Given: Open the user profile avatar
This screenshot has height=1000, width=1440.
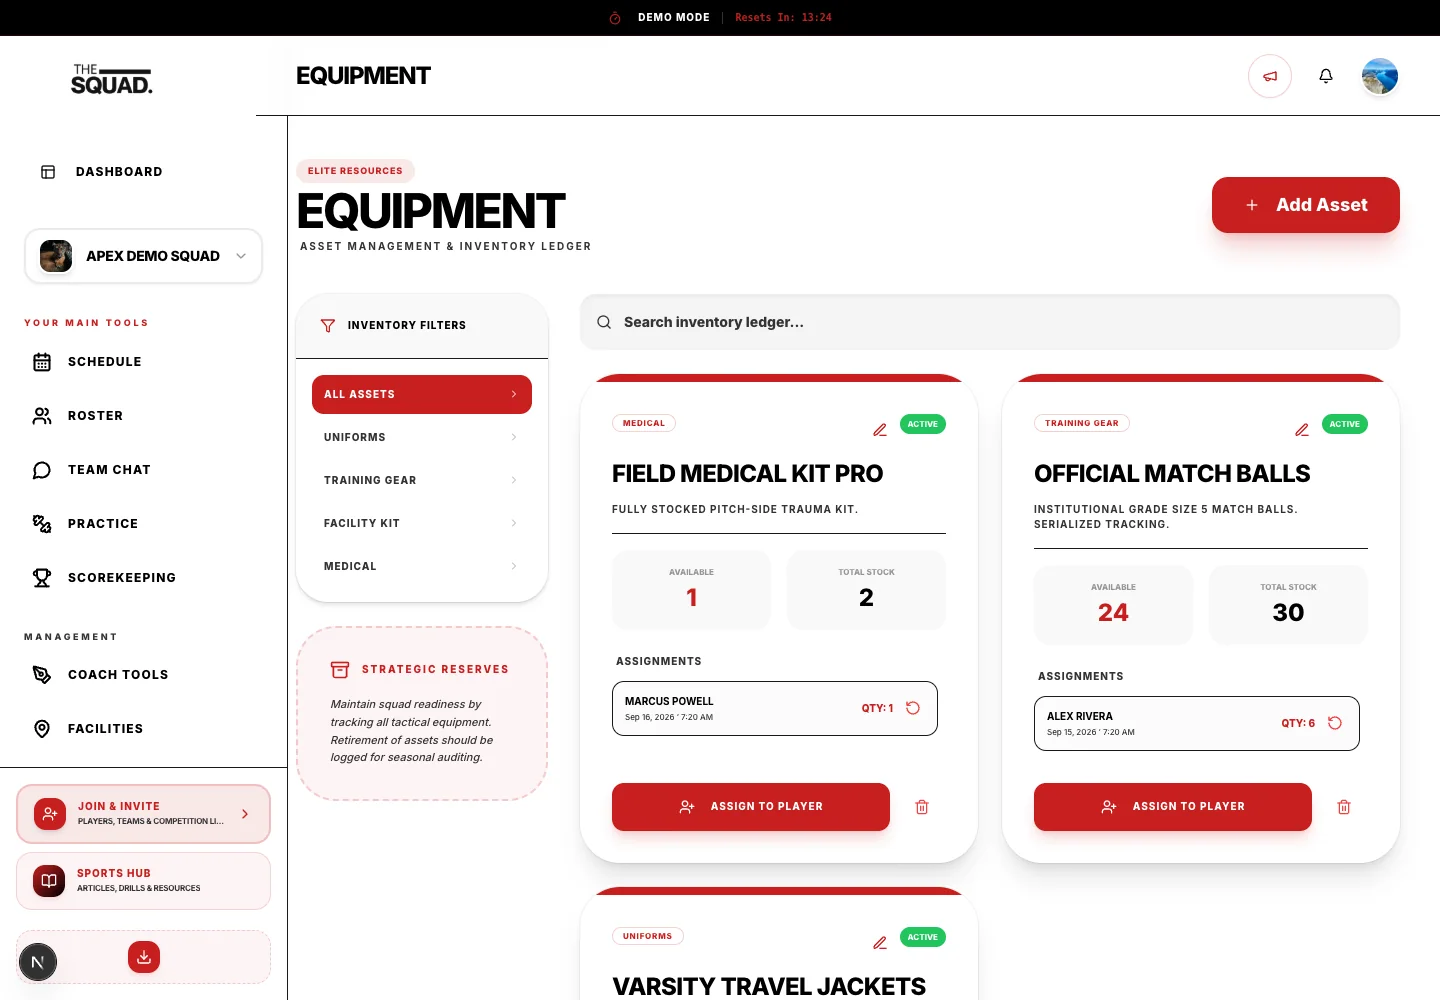Looking at the screenshot, I should (x=1380, y=76).
